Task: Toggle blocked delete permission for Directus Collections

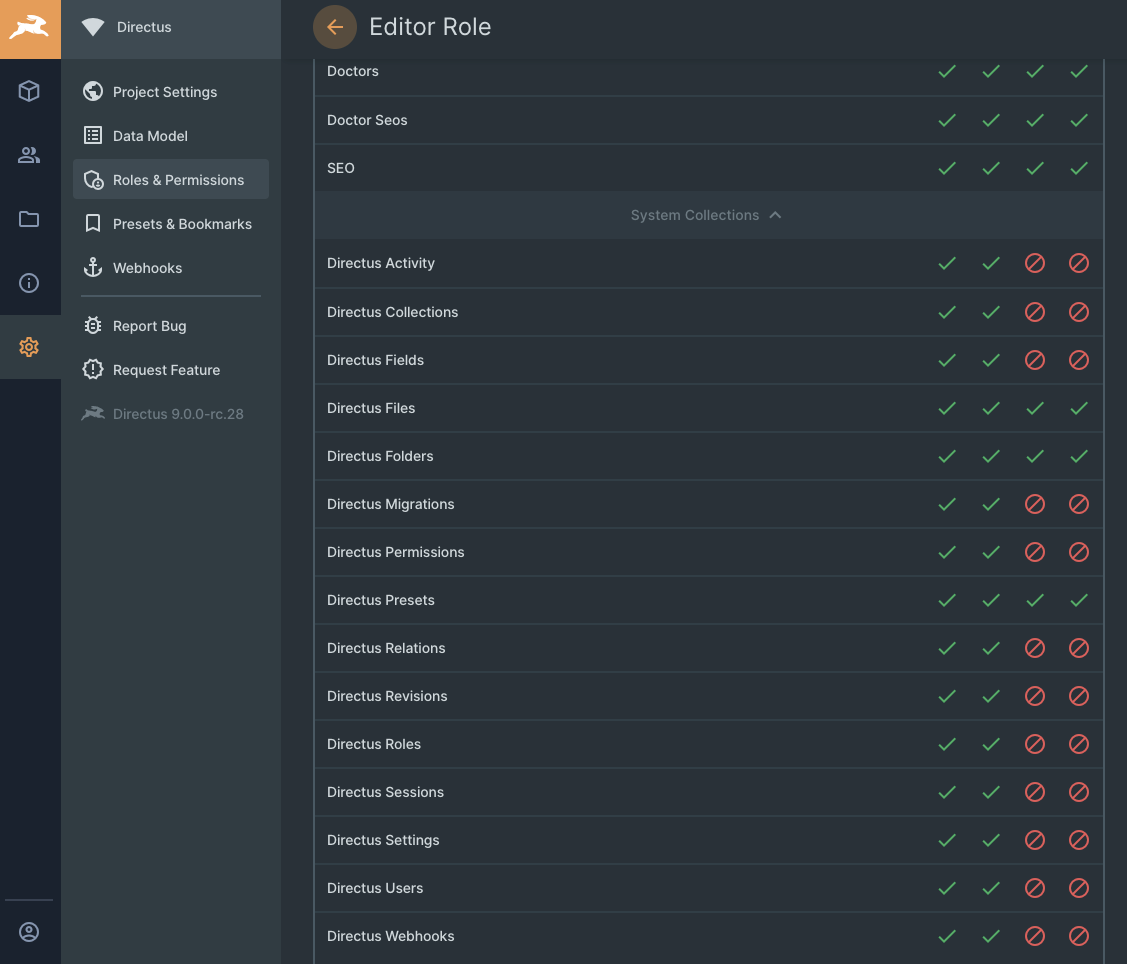Action: click(1079, 312)
